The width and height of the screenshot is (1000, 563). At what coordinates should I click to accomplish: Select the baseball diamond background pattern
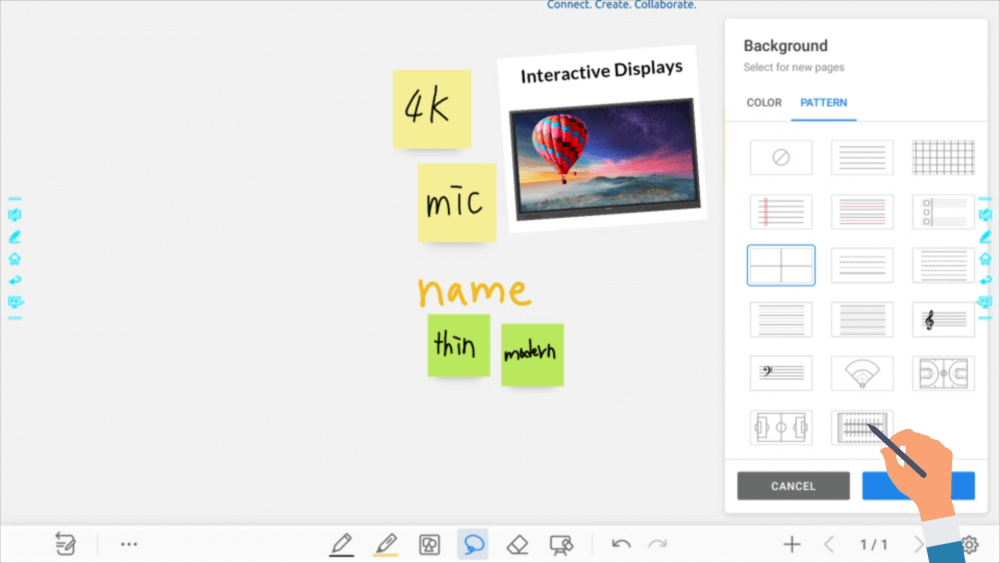click(862, 373)
